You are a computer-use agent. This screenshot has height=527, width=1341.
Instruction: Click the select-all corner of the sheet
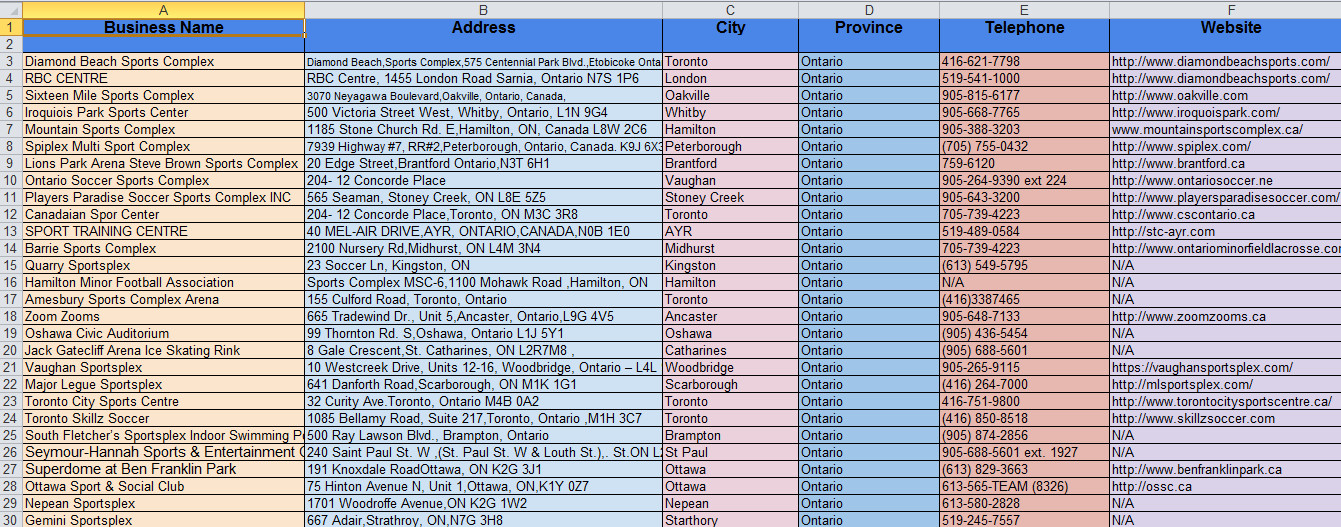[x=11, y=8]
